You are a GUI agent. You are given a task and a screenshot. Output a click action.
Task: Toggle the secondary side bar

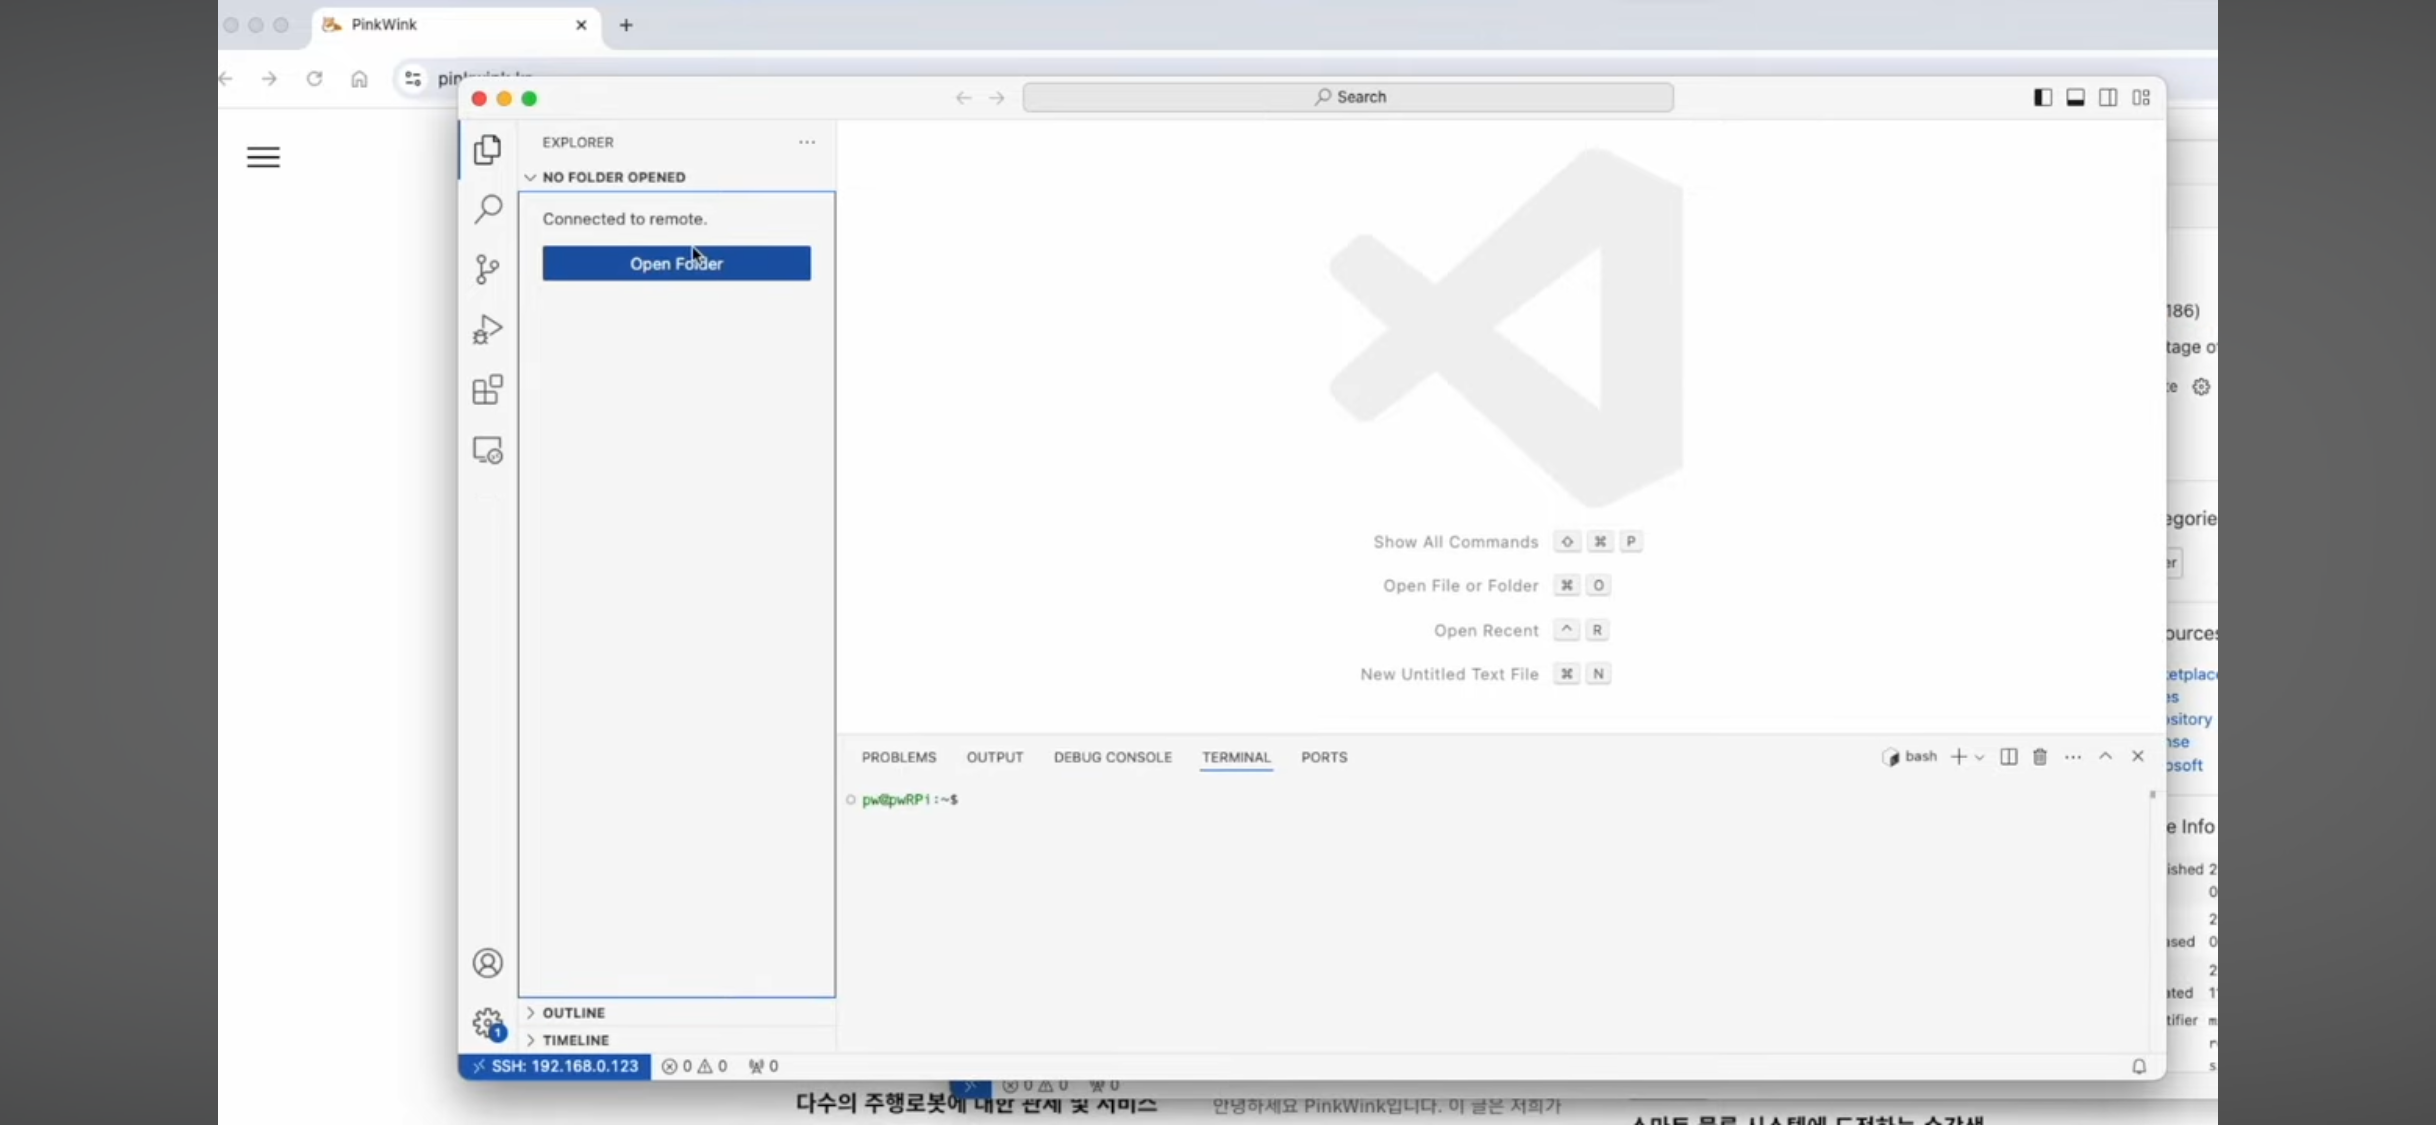[2108, 97]
